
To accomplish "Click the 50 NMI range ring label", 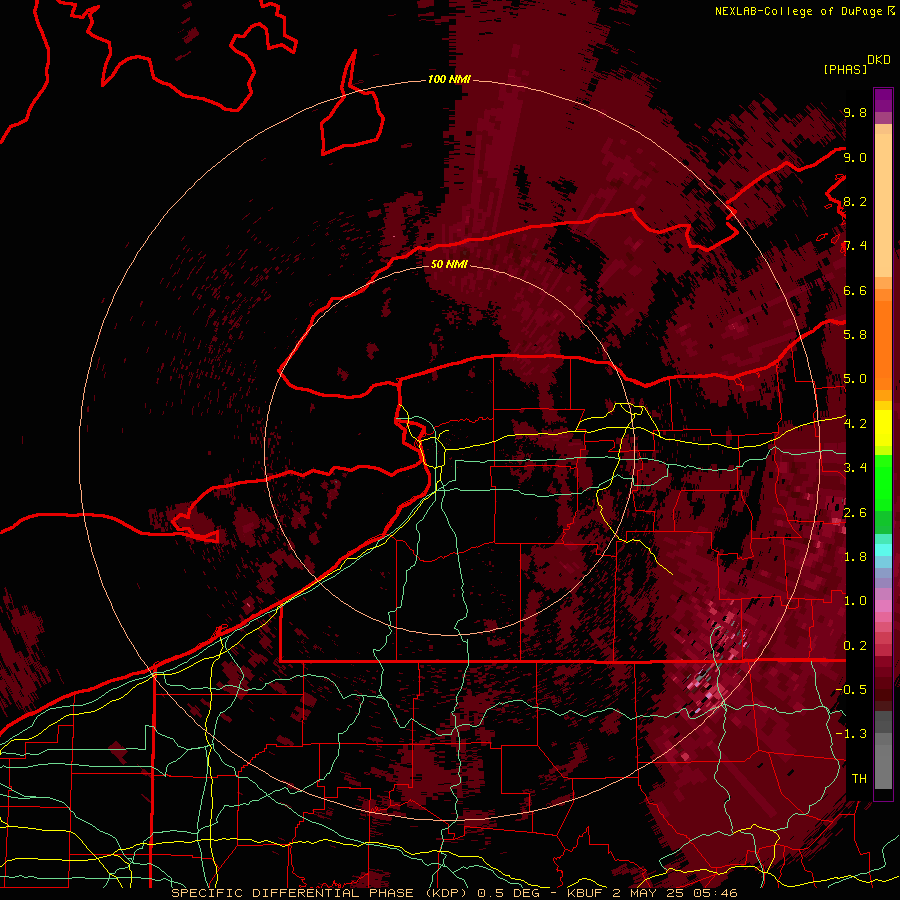I will (449, 264).
